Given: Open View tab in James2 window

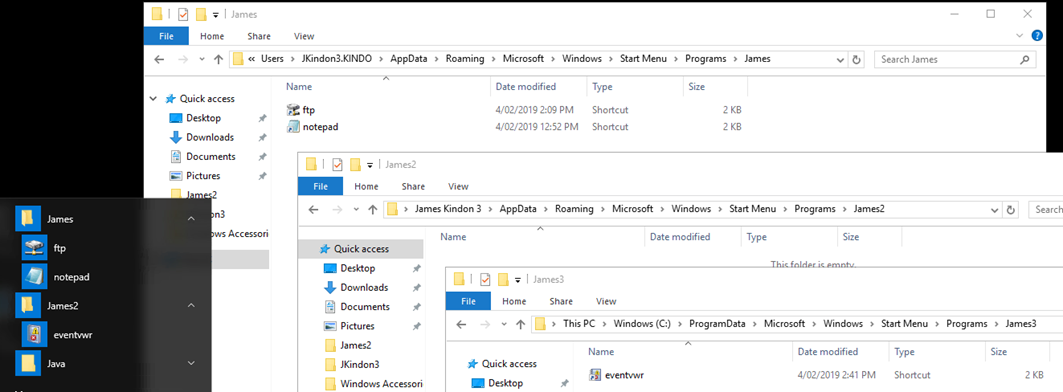Looking at the screenshot, I should tap(458, 187).
